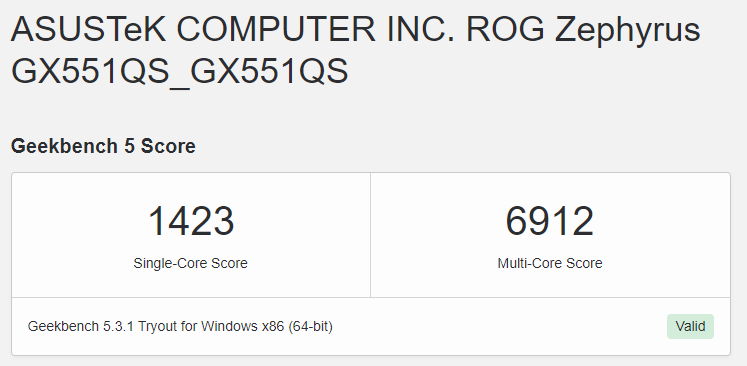
Task: Click the green Valid badge
Action: 690,326
